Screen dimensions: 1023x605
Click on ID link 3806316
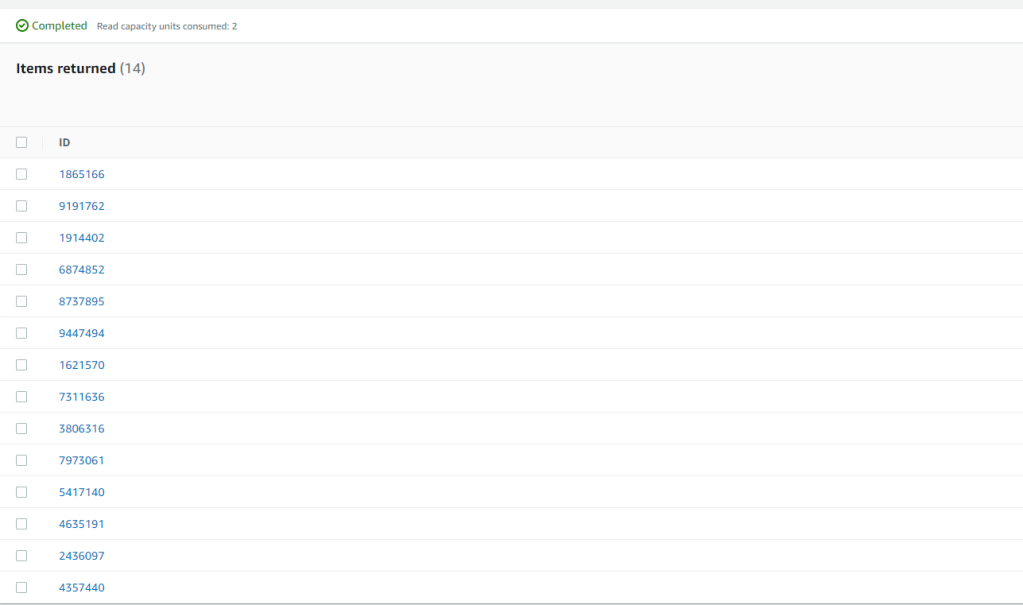coord(81,429)
